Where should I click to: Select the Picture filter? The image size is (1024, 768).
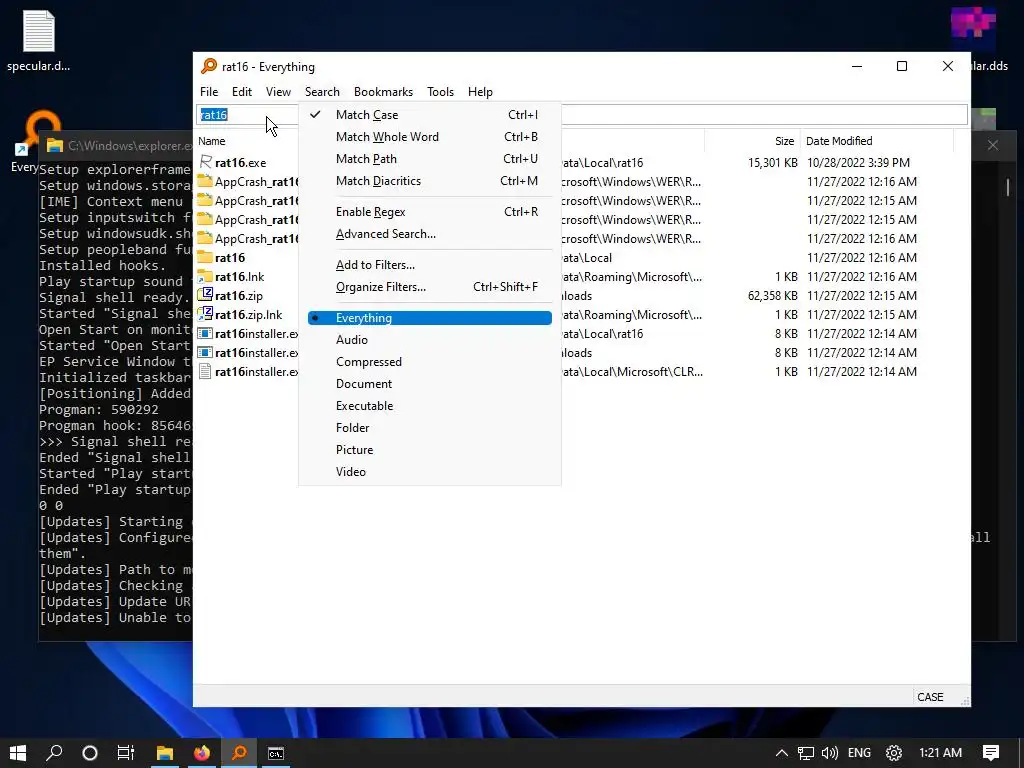coord(430,450)
